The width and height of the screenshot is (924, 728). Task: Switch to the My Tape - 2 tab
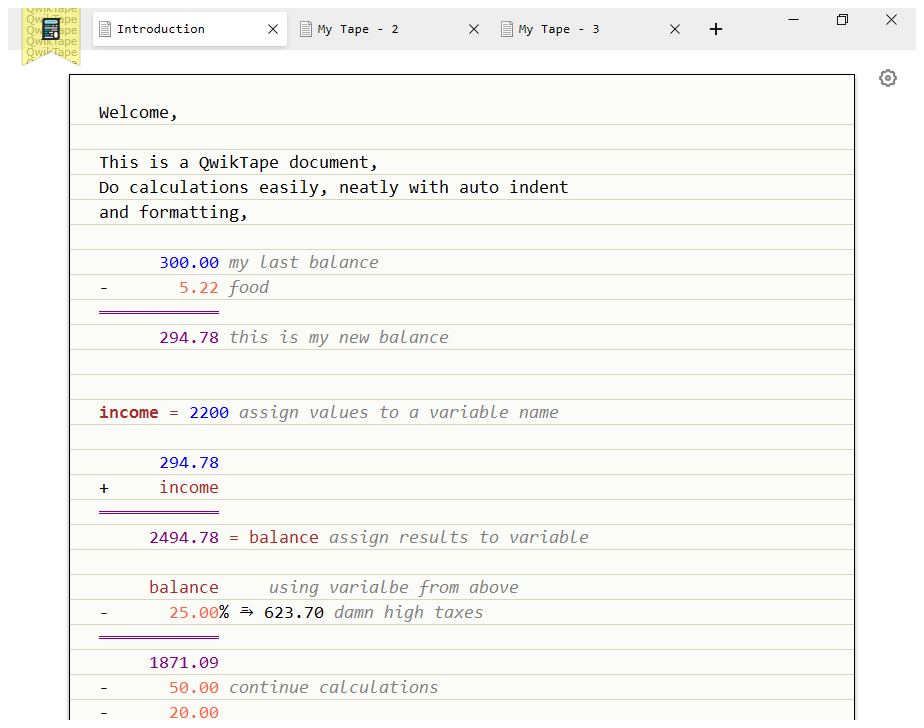(x=358, y=30)
